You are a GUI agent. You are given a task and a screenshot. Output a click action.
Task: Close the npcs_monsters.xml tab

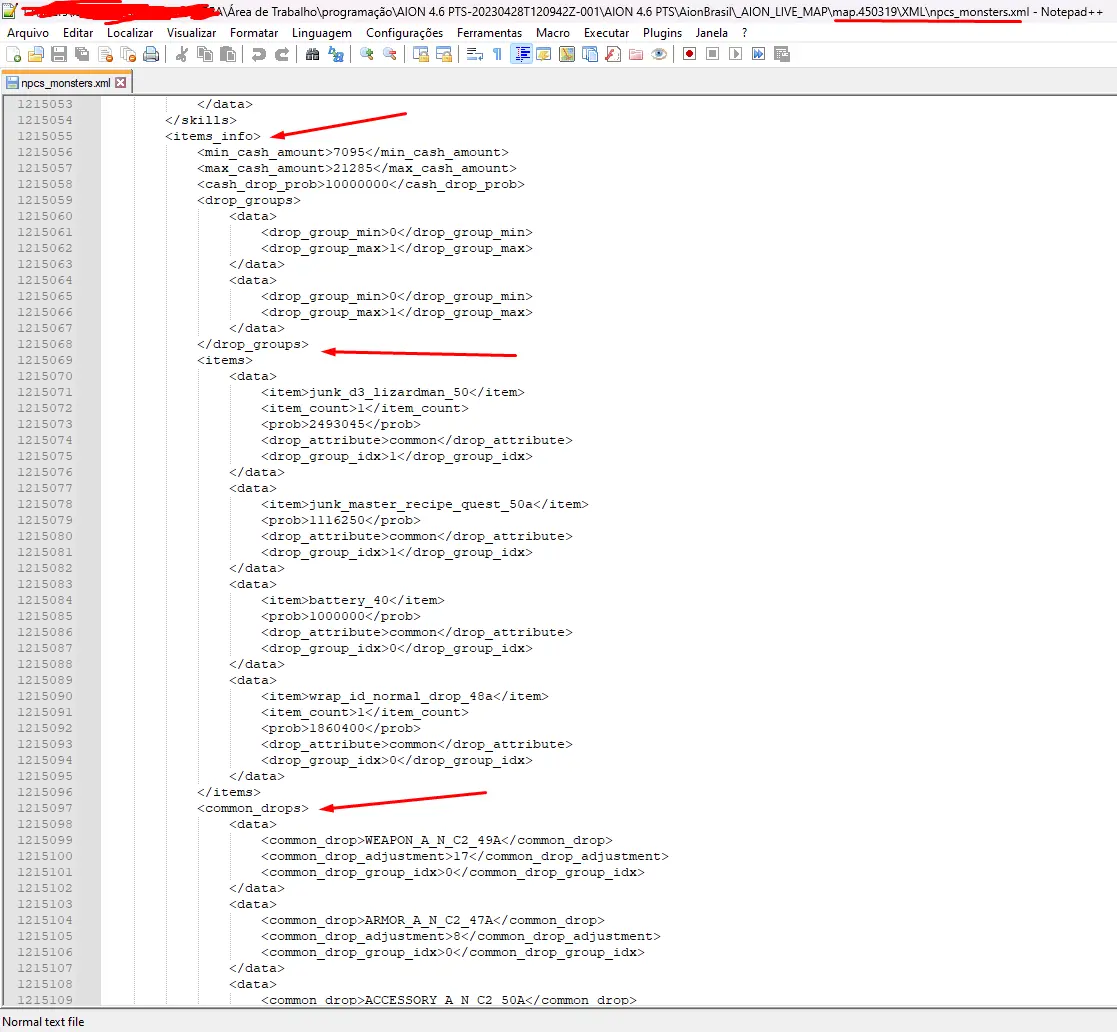pyautogui.click(x=121, y=83)
